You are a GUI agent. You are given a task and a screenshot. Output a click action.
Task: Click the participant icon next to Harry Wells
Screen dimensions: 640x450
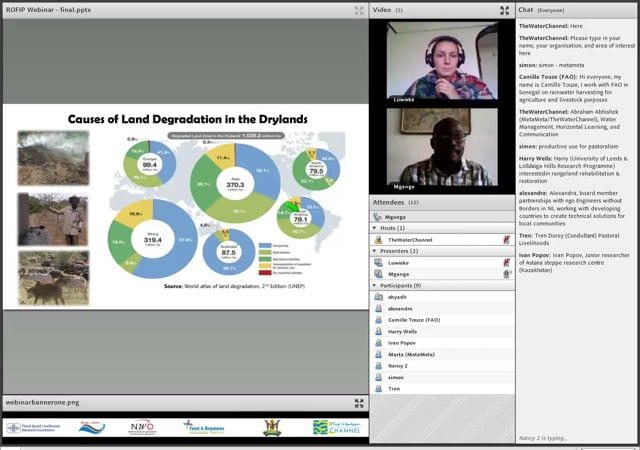coord(378,331)
